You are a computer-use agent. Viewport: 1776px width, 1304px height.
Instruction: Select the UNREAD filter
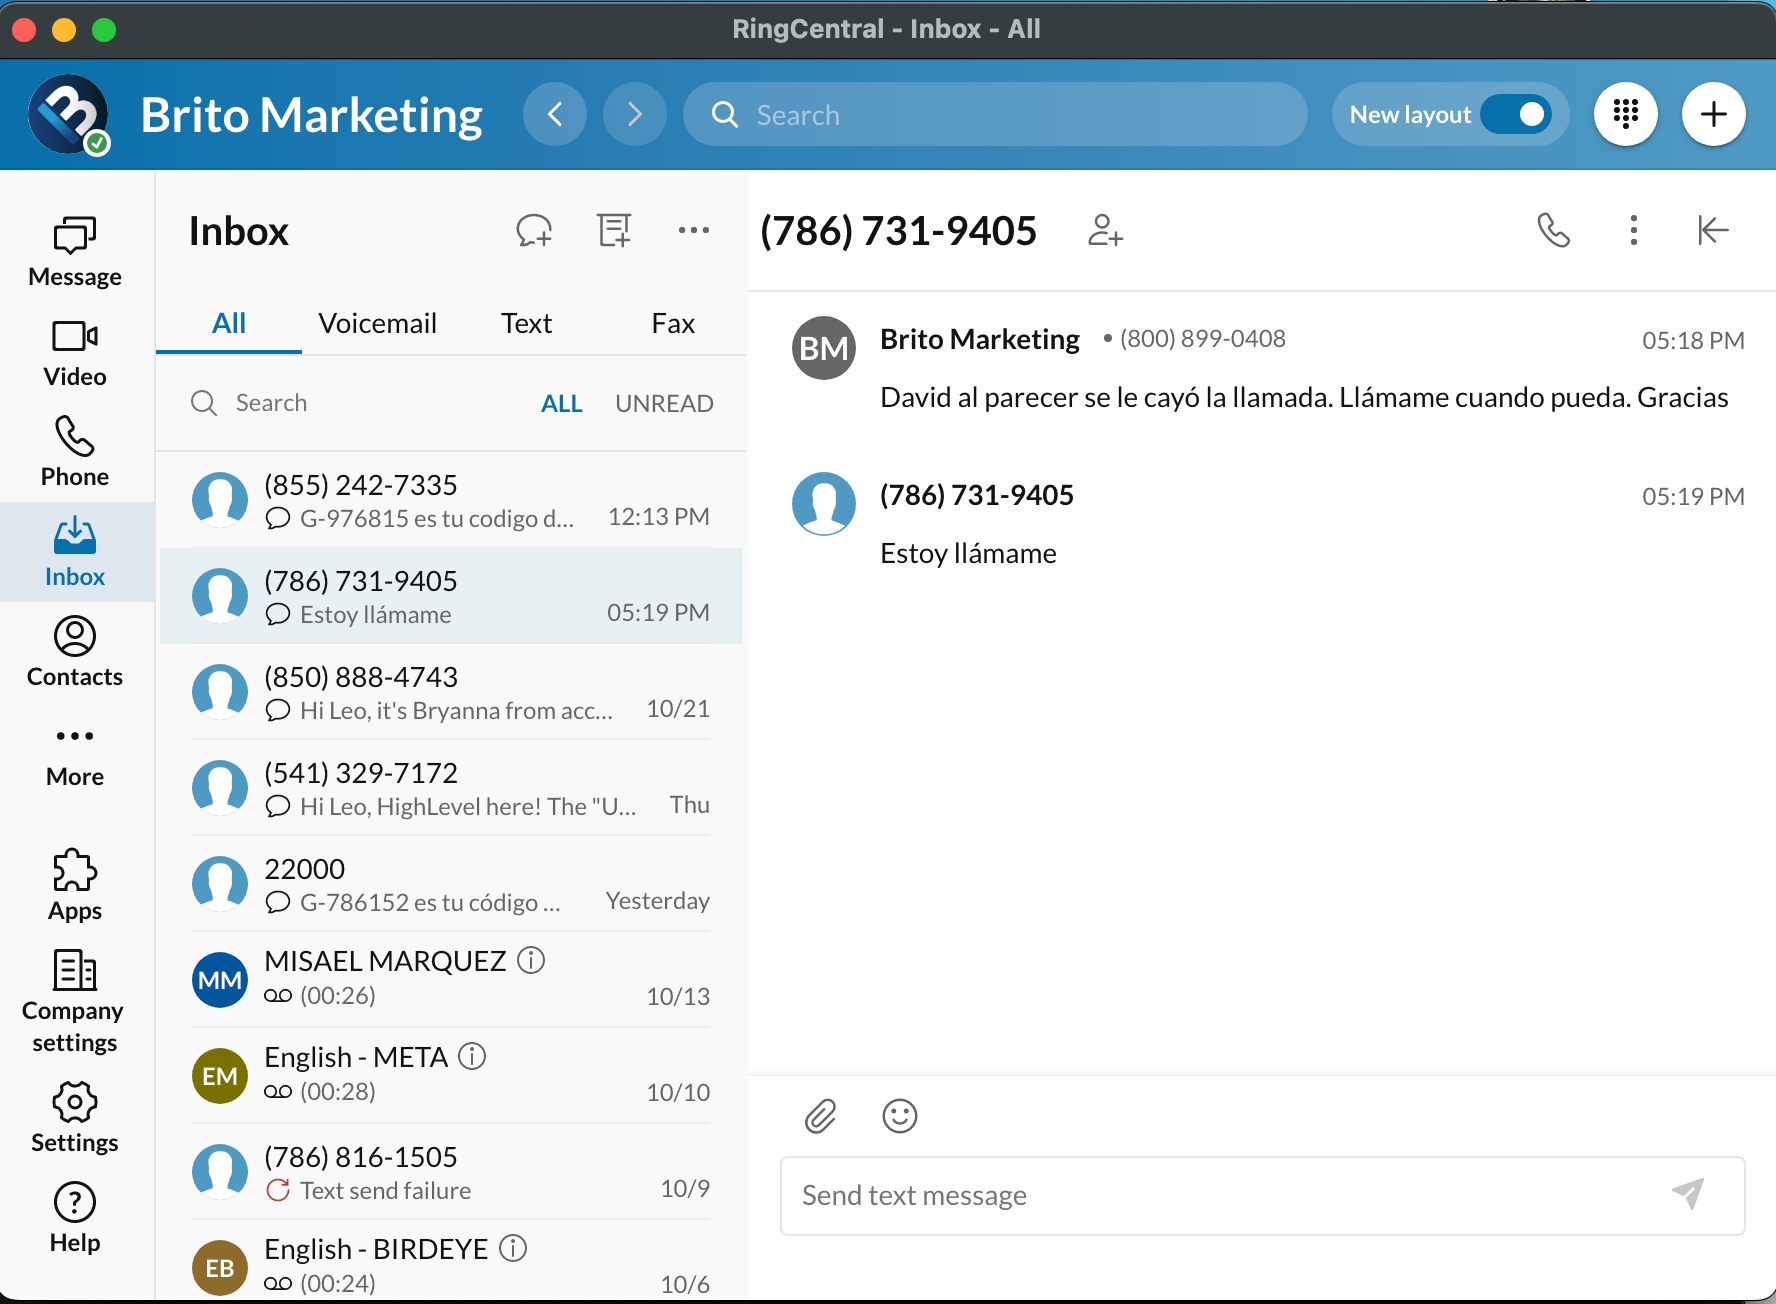point(664,403)
